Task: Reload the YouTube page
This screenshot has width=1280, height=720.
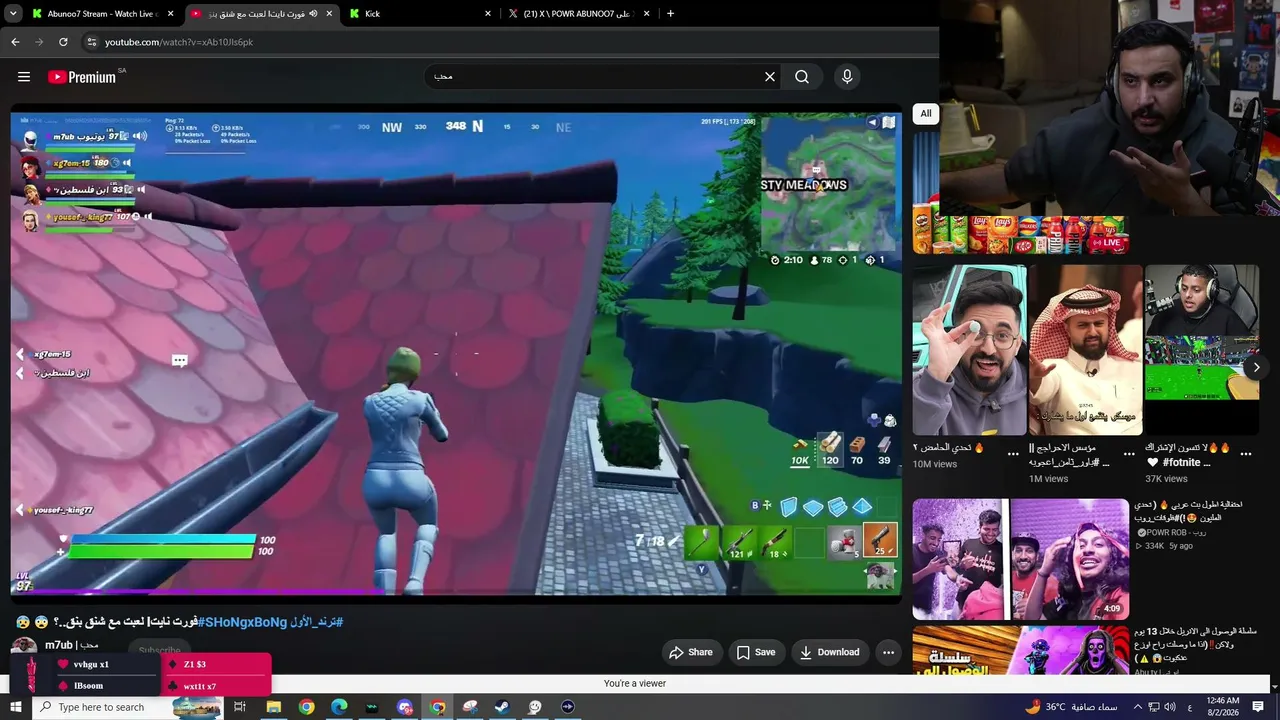Action: pos(63,42)
